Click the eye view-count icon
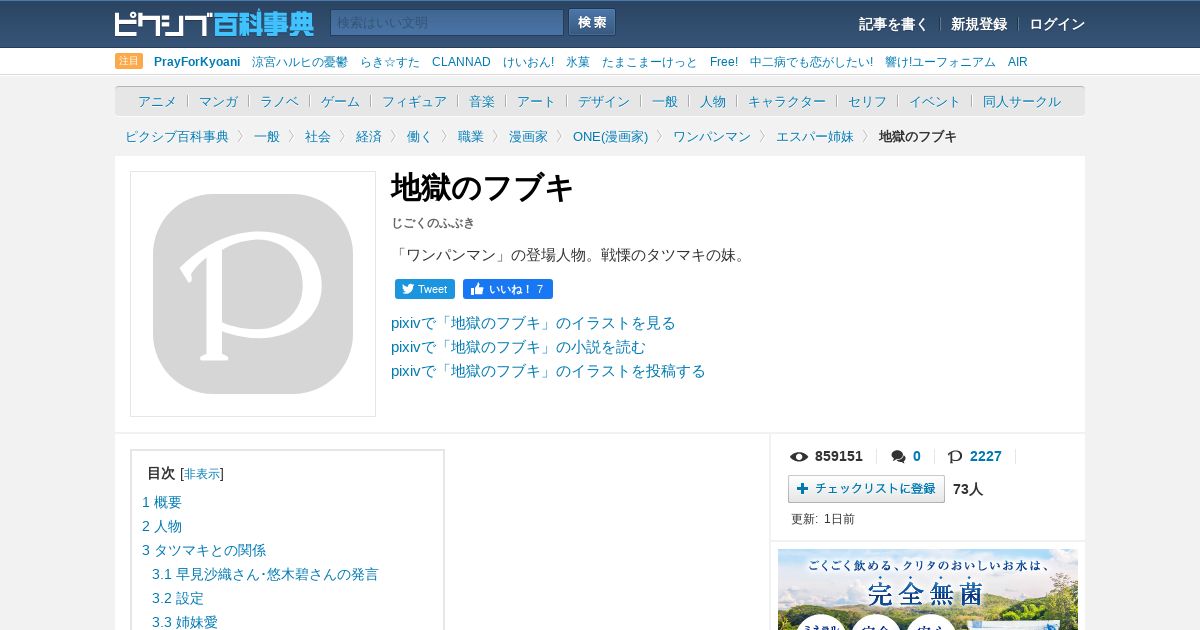Image resolution: width=1200 pixels, height=630 pixels. click(799, 457)
